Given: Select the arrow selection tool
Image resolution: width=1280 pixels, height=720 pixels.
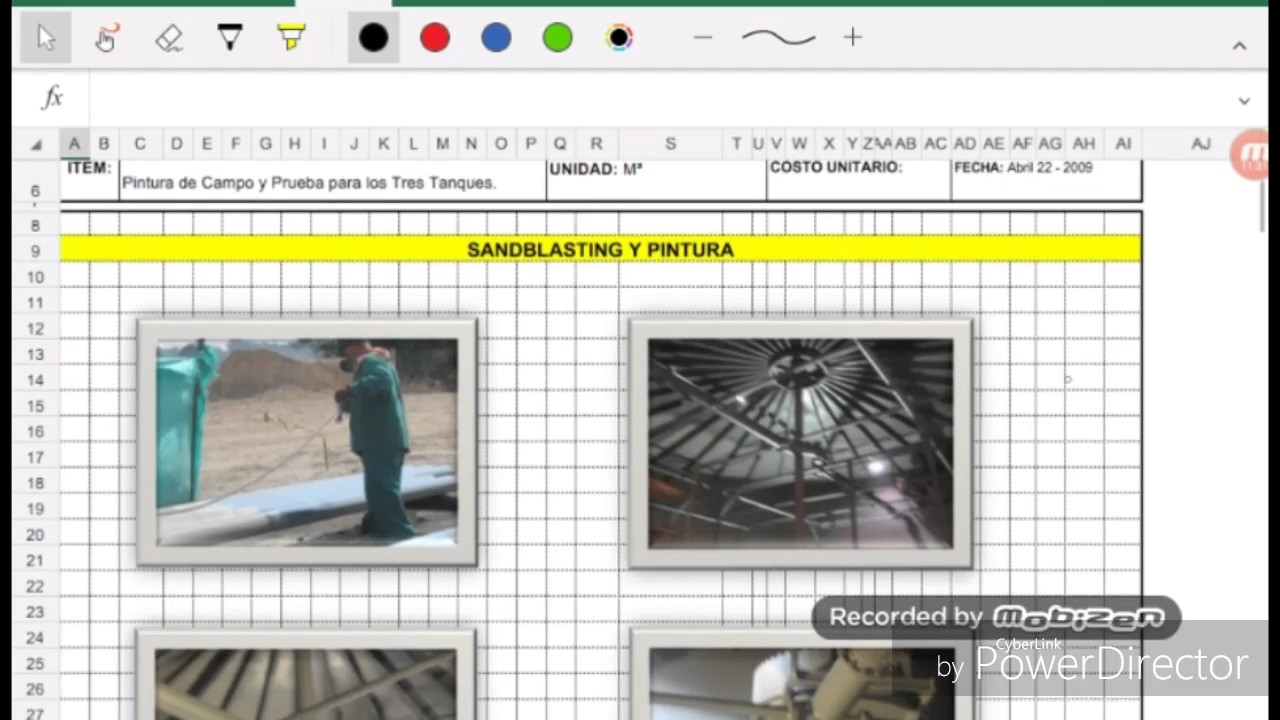Looking at the screenshot, I should coord(45,38).
